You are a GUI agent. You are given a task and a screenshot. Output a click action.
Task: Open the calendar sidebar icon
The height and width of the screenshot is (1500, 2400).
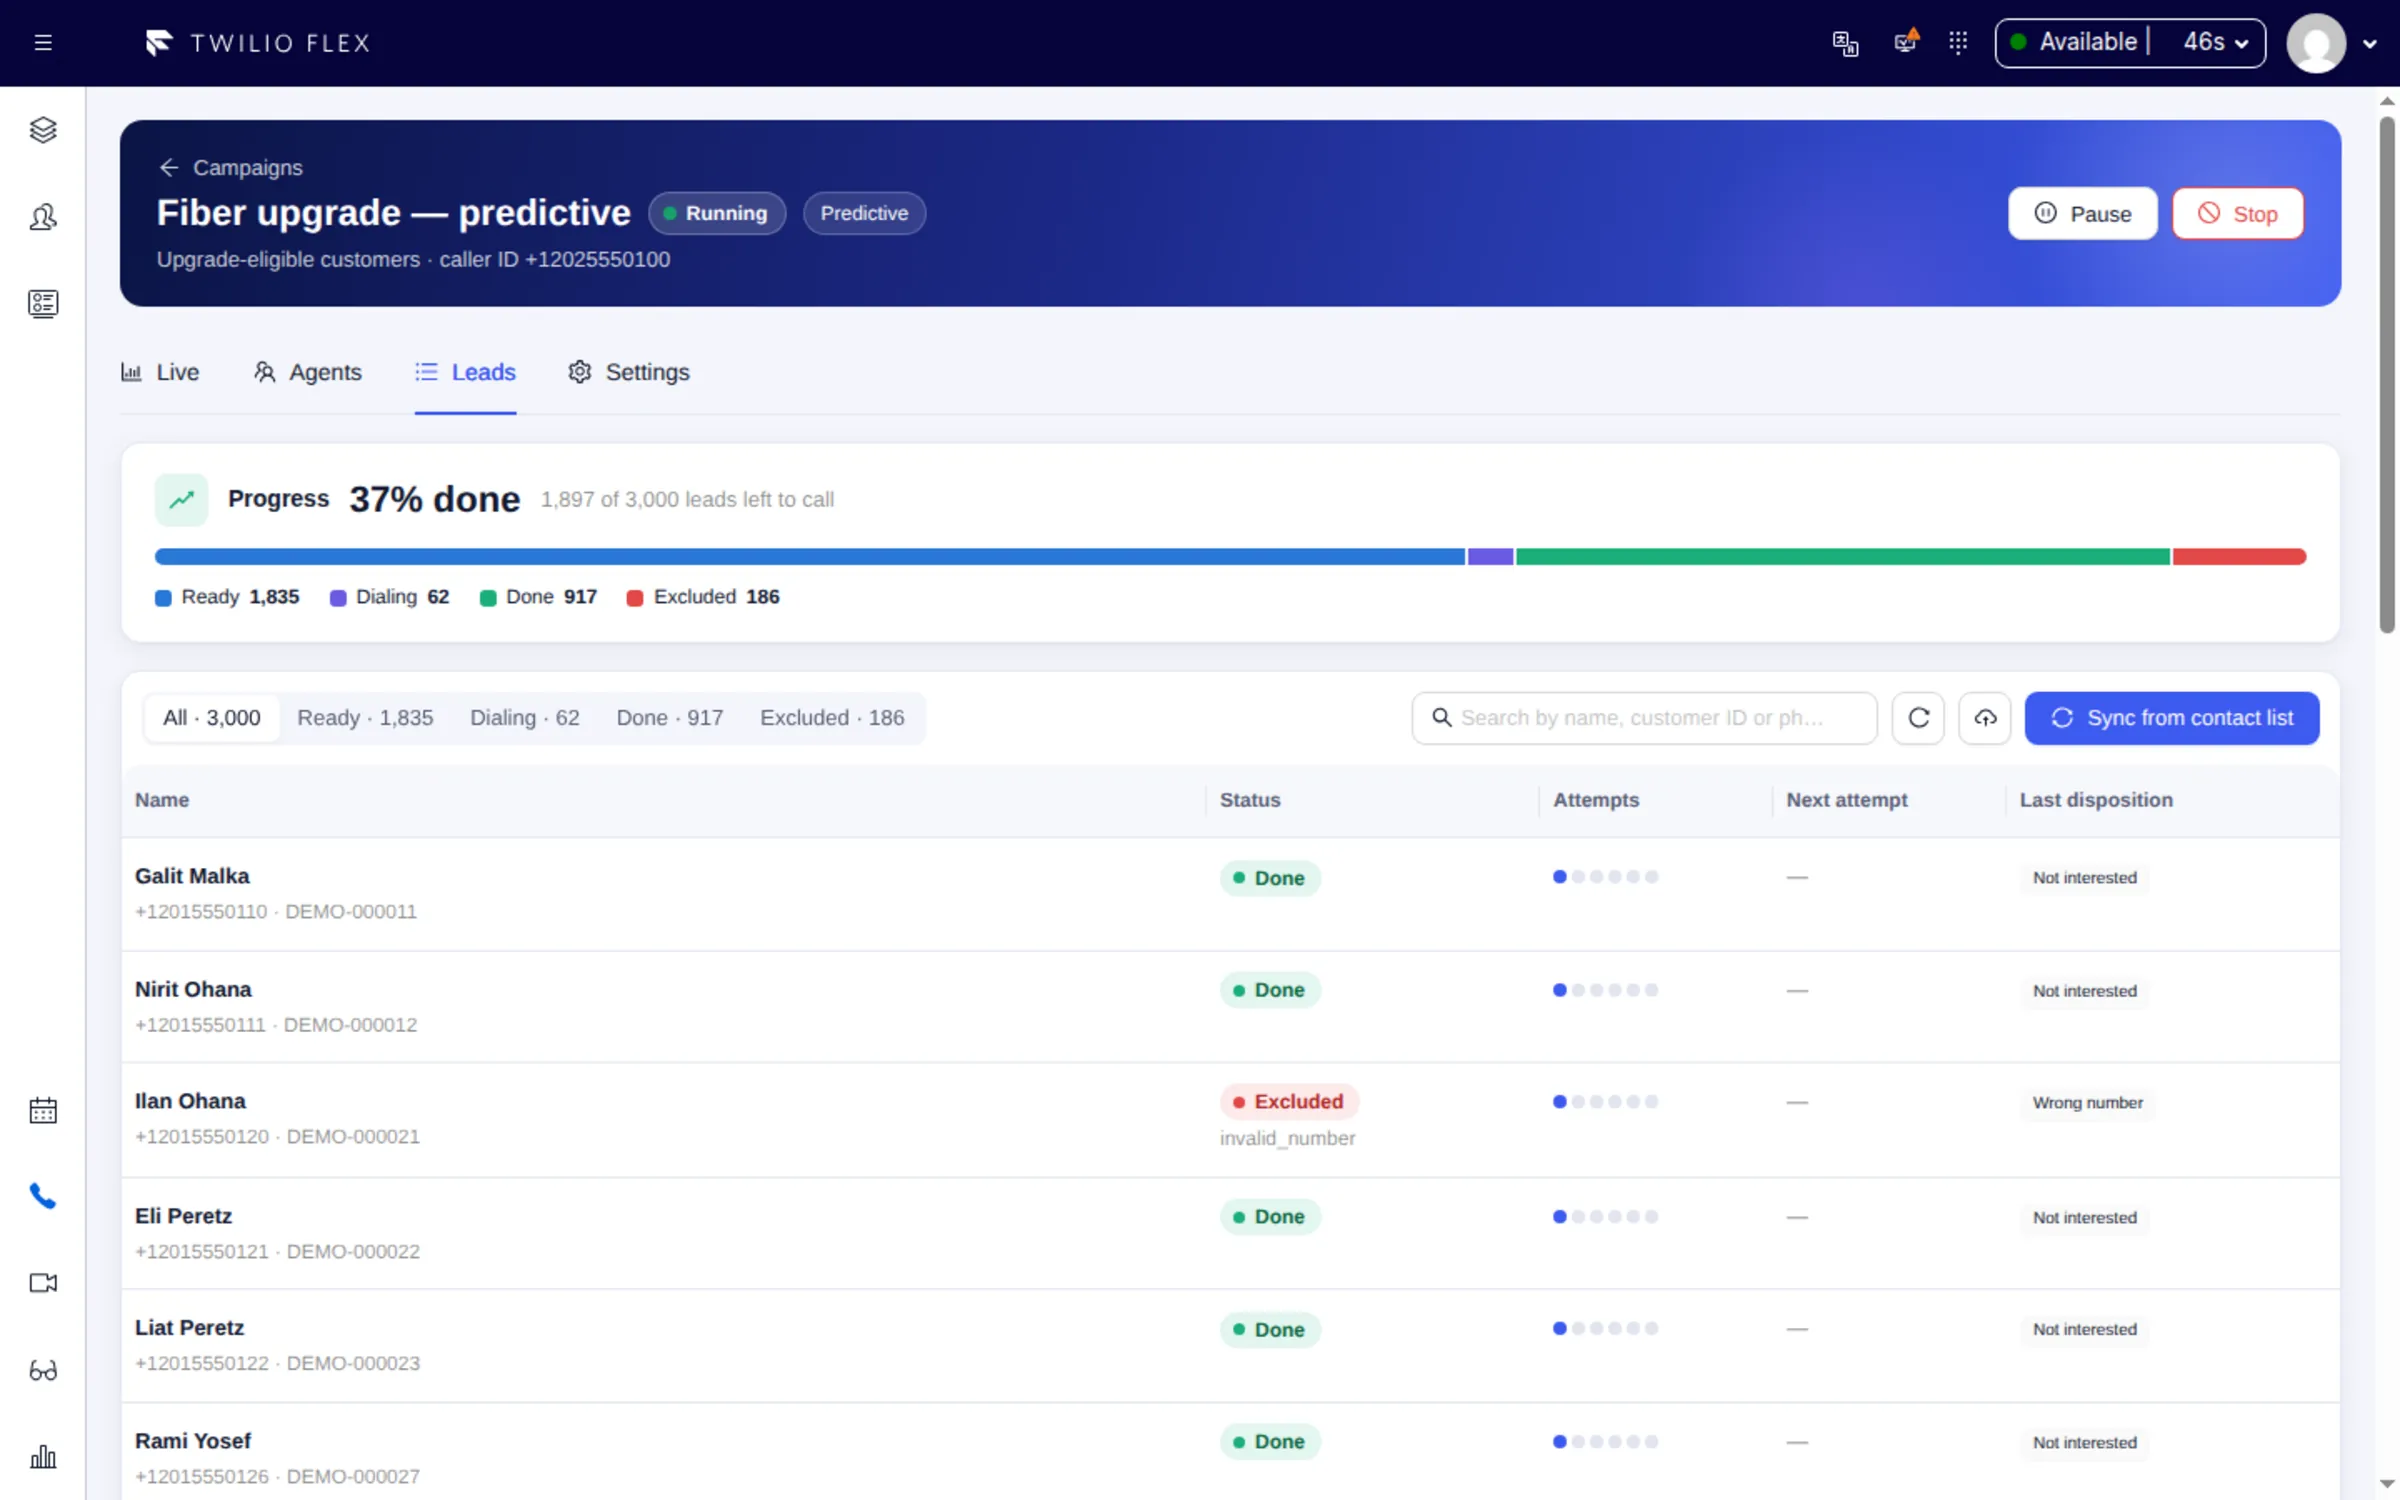43,1110
